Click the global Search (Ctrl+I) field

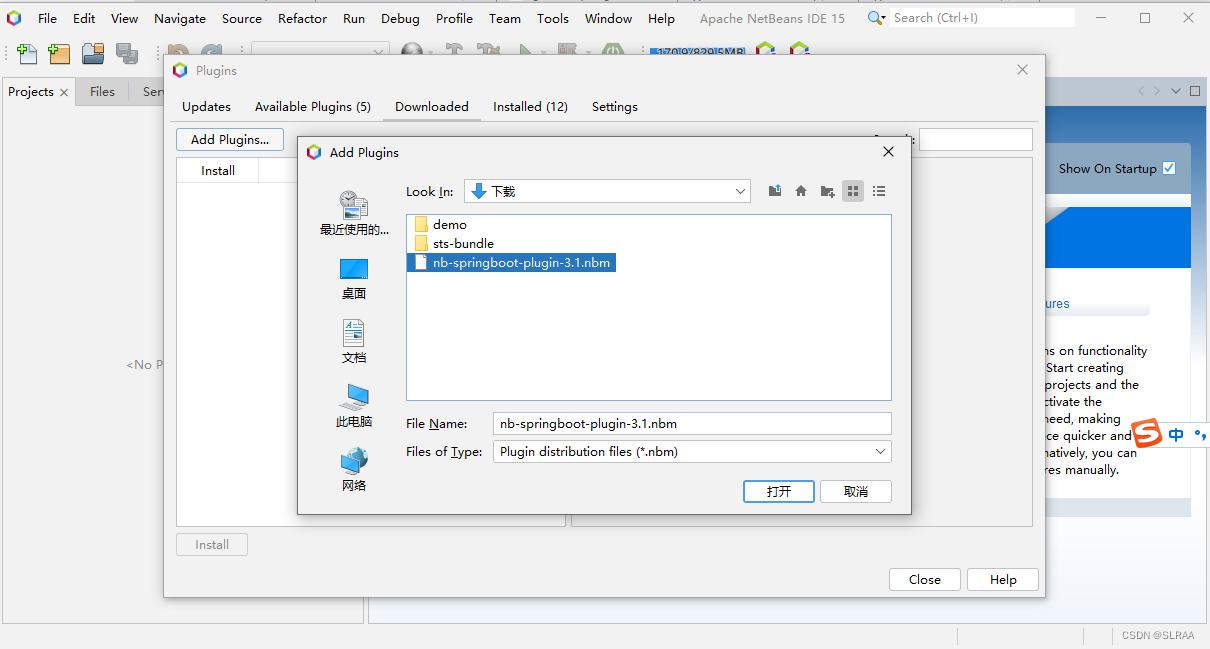pos(982,18)
